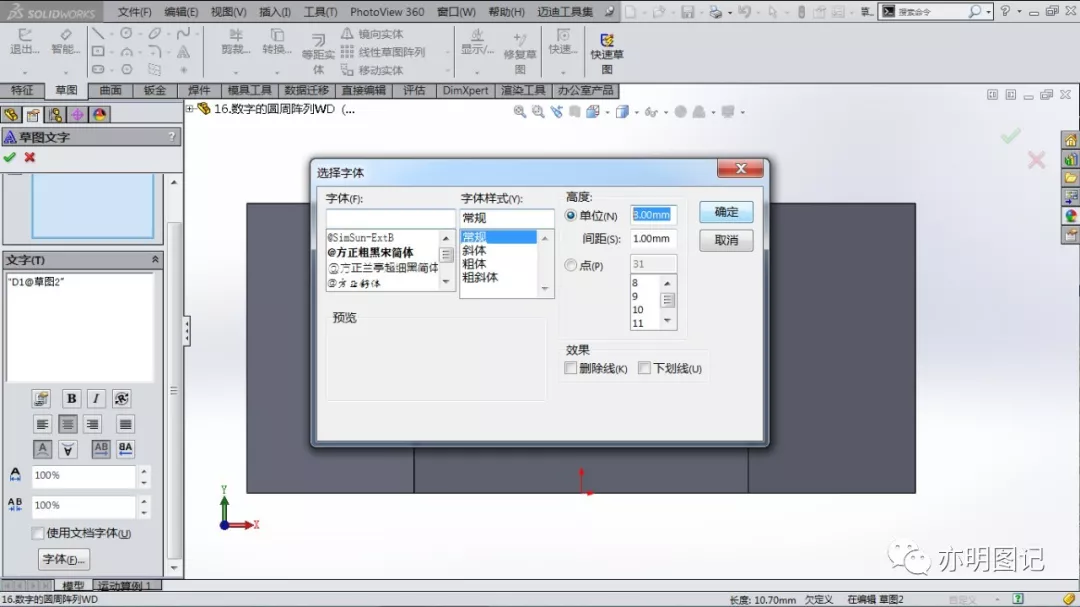Open the File menu
Viewport: 1080px width, 607px height.
134,12
